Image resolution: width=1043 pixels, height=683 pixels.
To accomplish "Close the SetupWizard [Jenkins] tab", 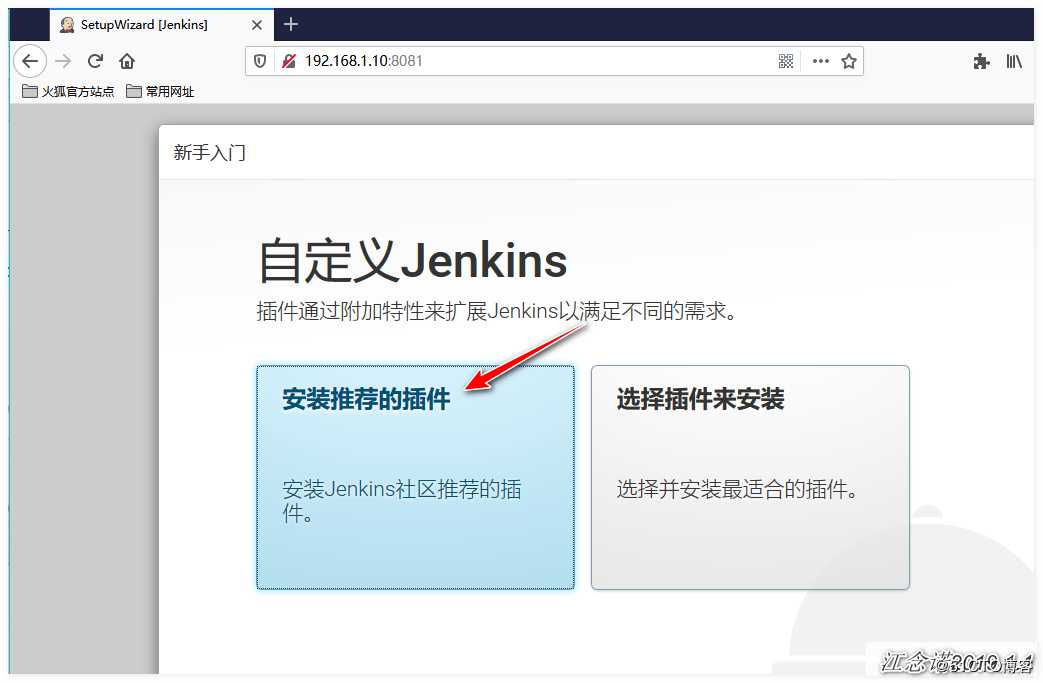I will (257, 25).
